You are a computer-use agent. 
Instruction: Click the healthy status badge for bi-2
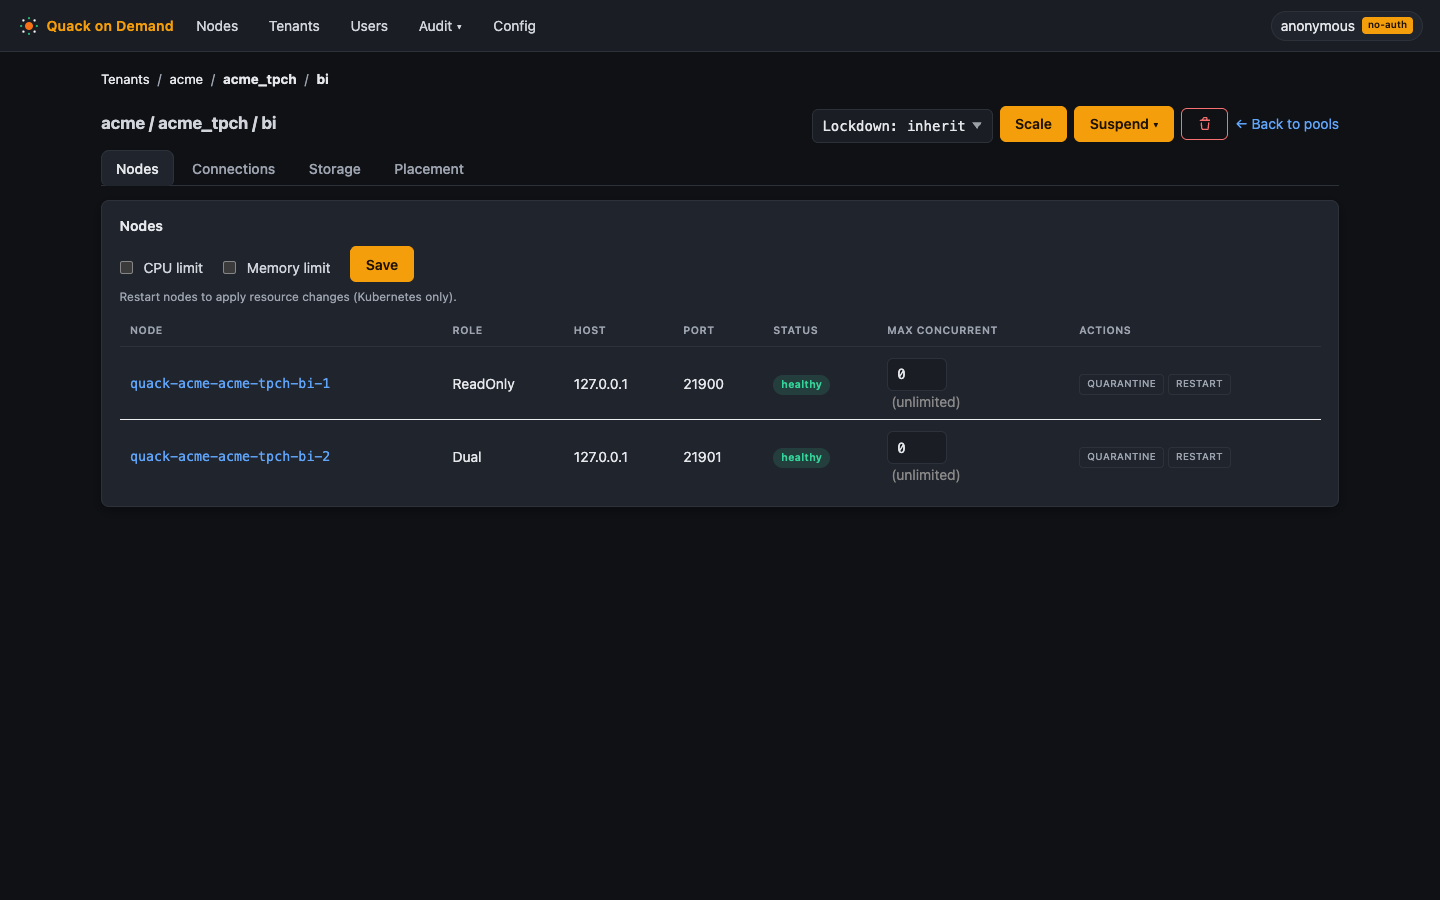pos(801,457)
